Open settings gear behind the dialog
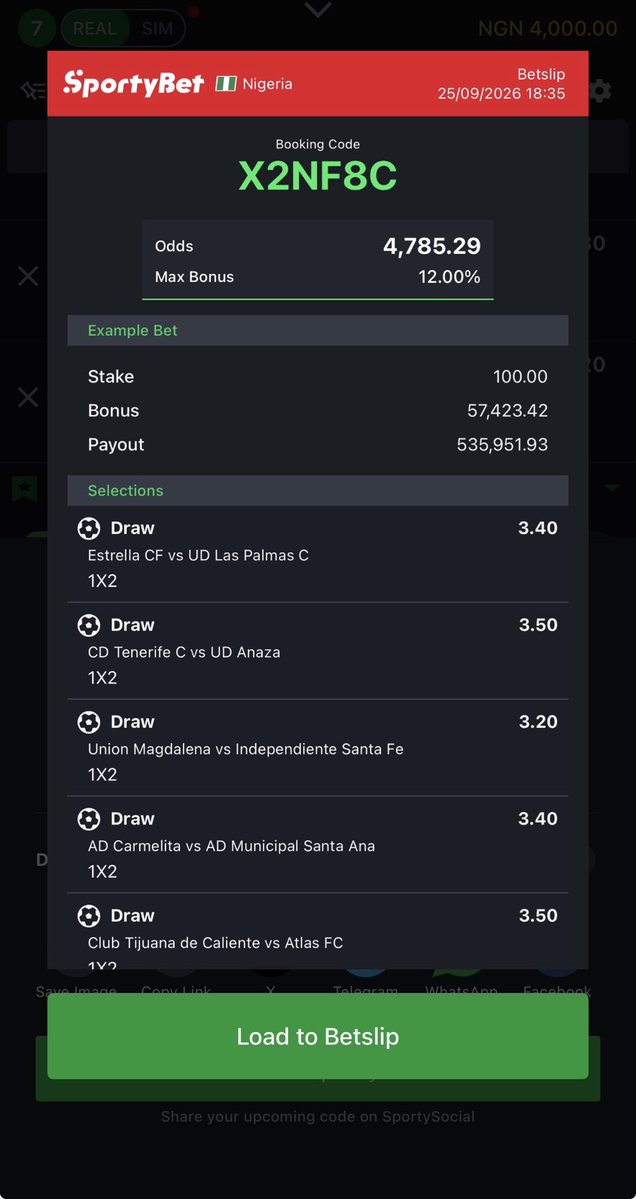Screen dimensions: 636x1199 601,92
